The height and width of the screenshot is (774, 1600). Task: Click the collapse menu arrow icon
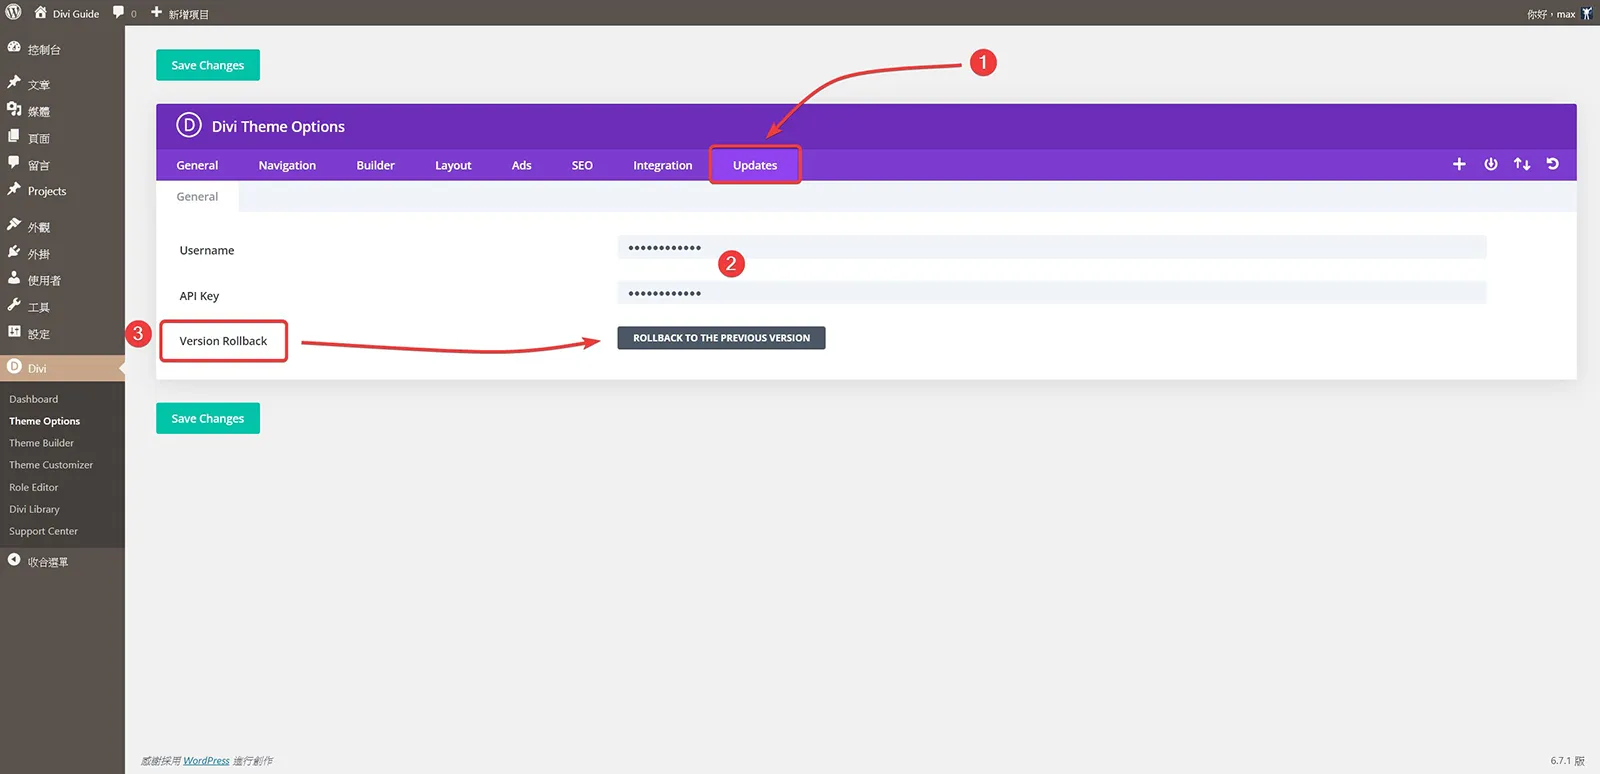[14, 560]
